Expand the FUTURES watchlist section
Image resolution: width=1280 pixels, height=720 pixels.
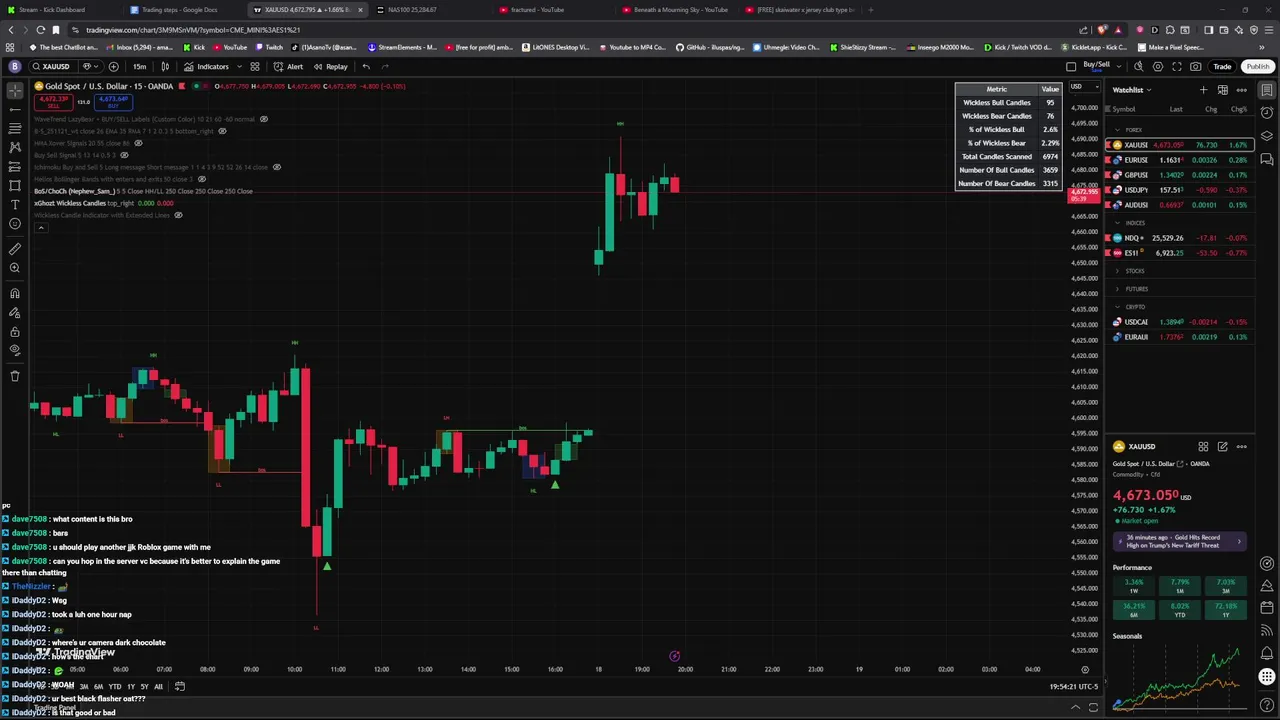pyautogui.click(x=1117, y=289)
